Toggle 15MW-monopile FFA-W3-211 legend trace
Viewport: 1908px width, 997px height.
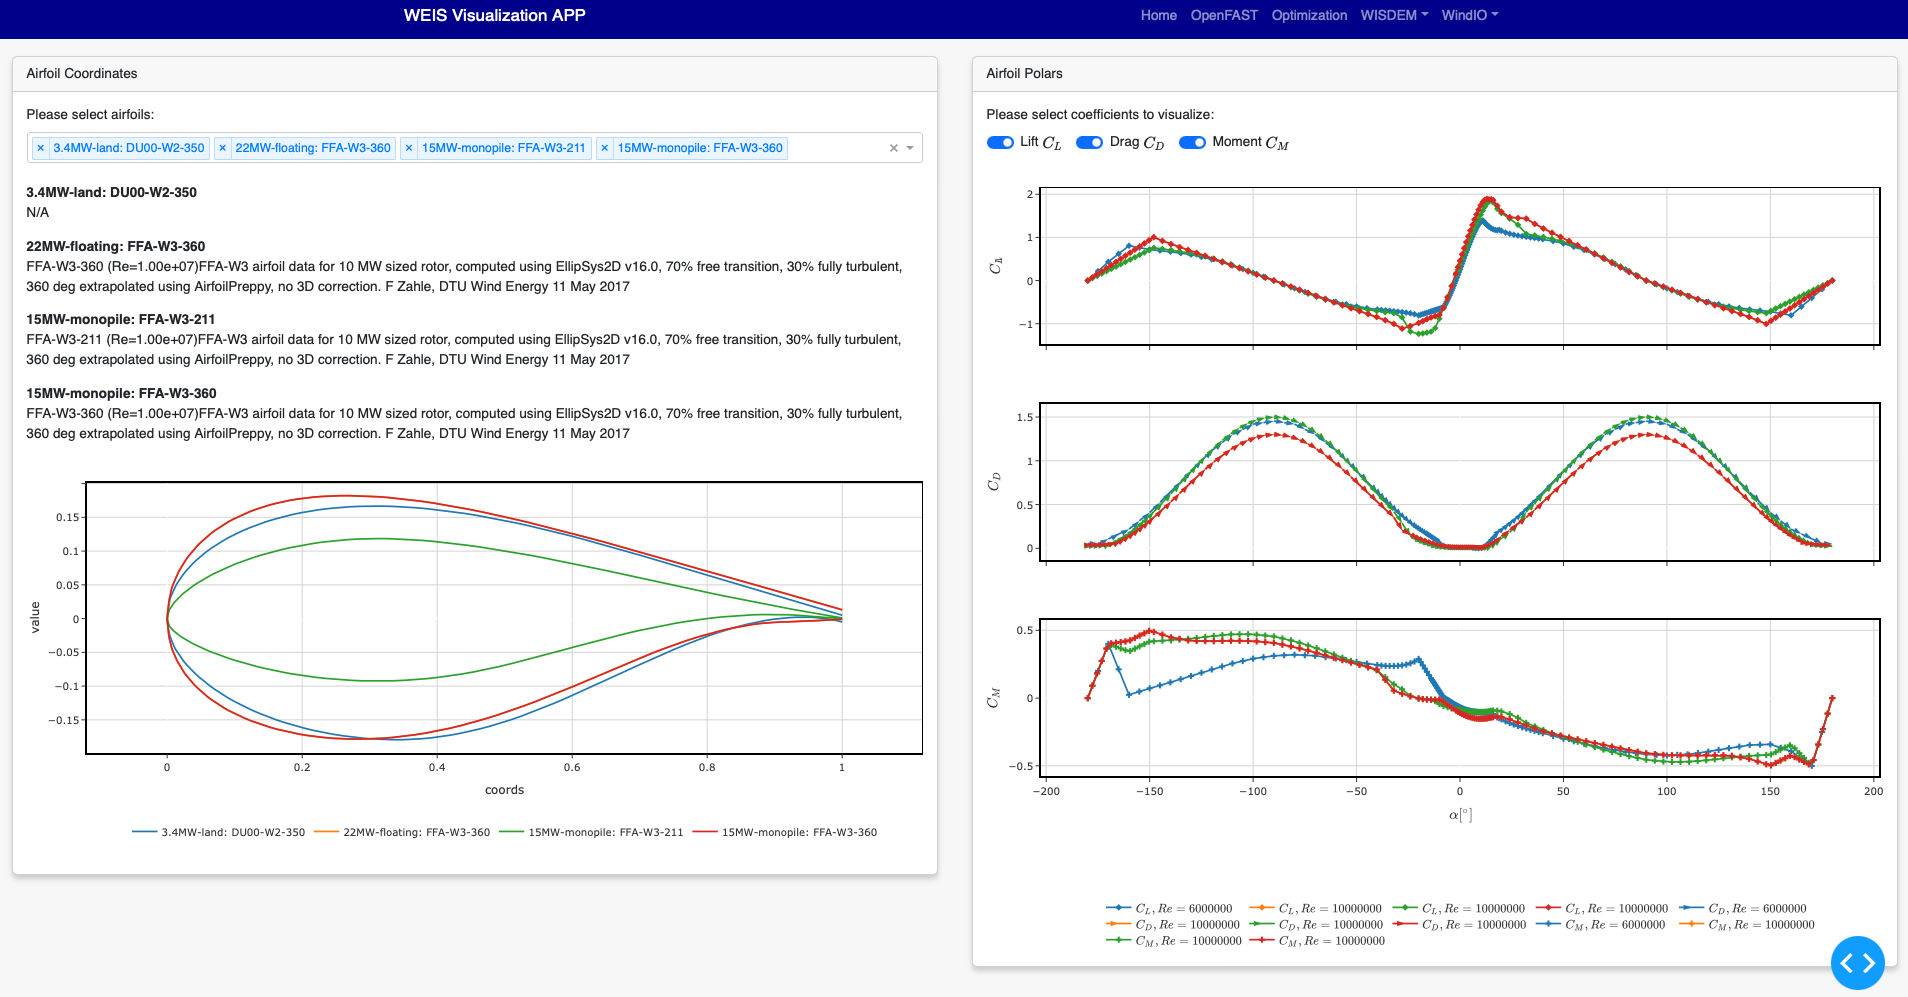tap(591, 832)
